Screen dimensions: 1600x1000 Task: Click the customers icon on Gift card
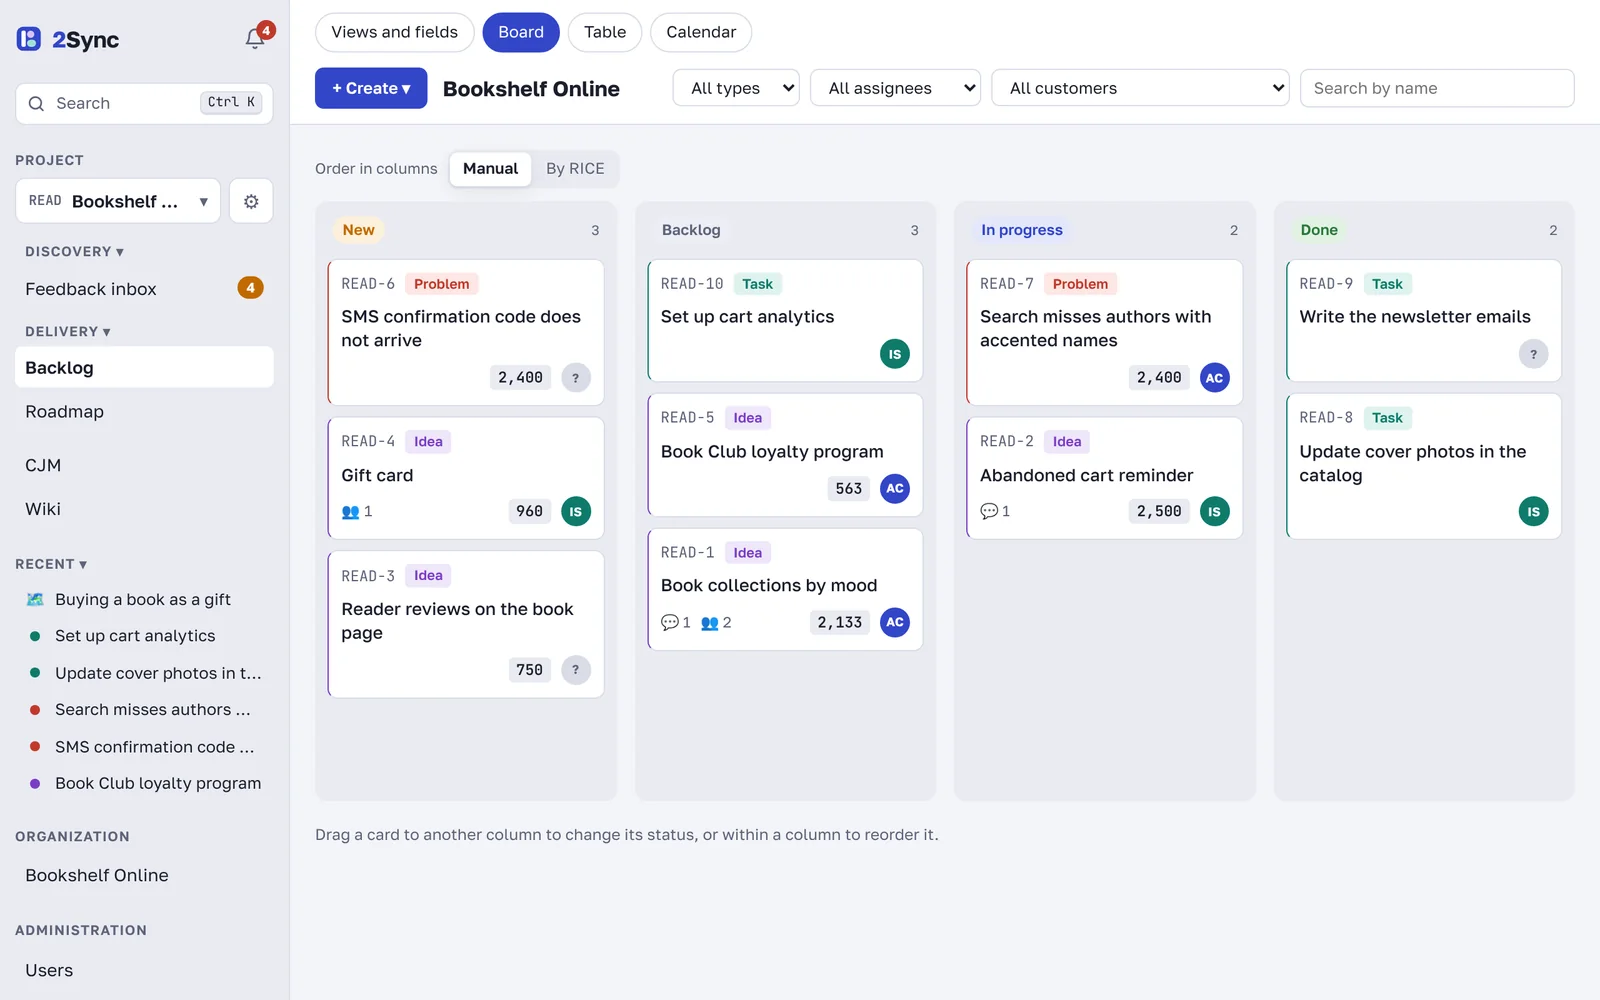[350, 512]
